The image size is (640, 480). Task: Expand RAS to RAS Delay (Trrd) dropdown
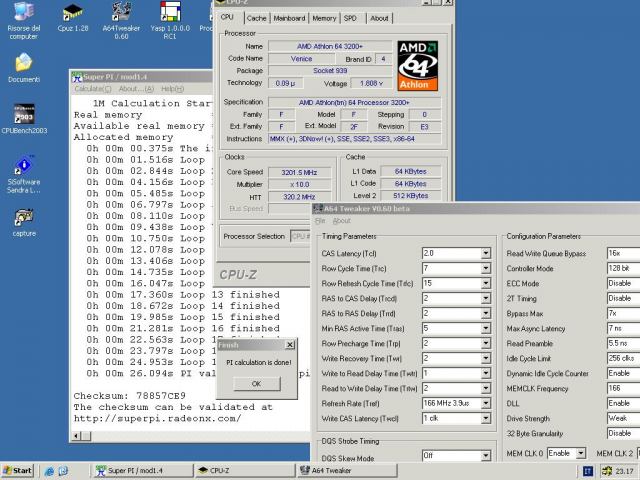(486, 313)
